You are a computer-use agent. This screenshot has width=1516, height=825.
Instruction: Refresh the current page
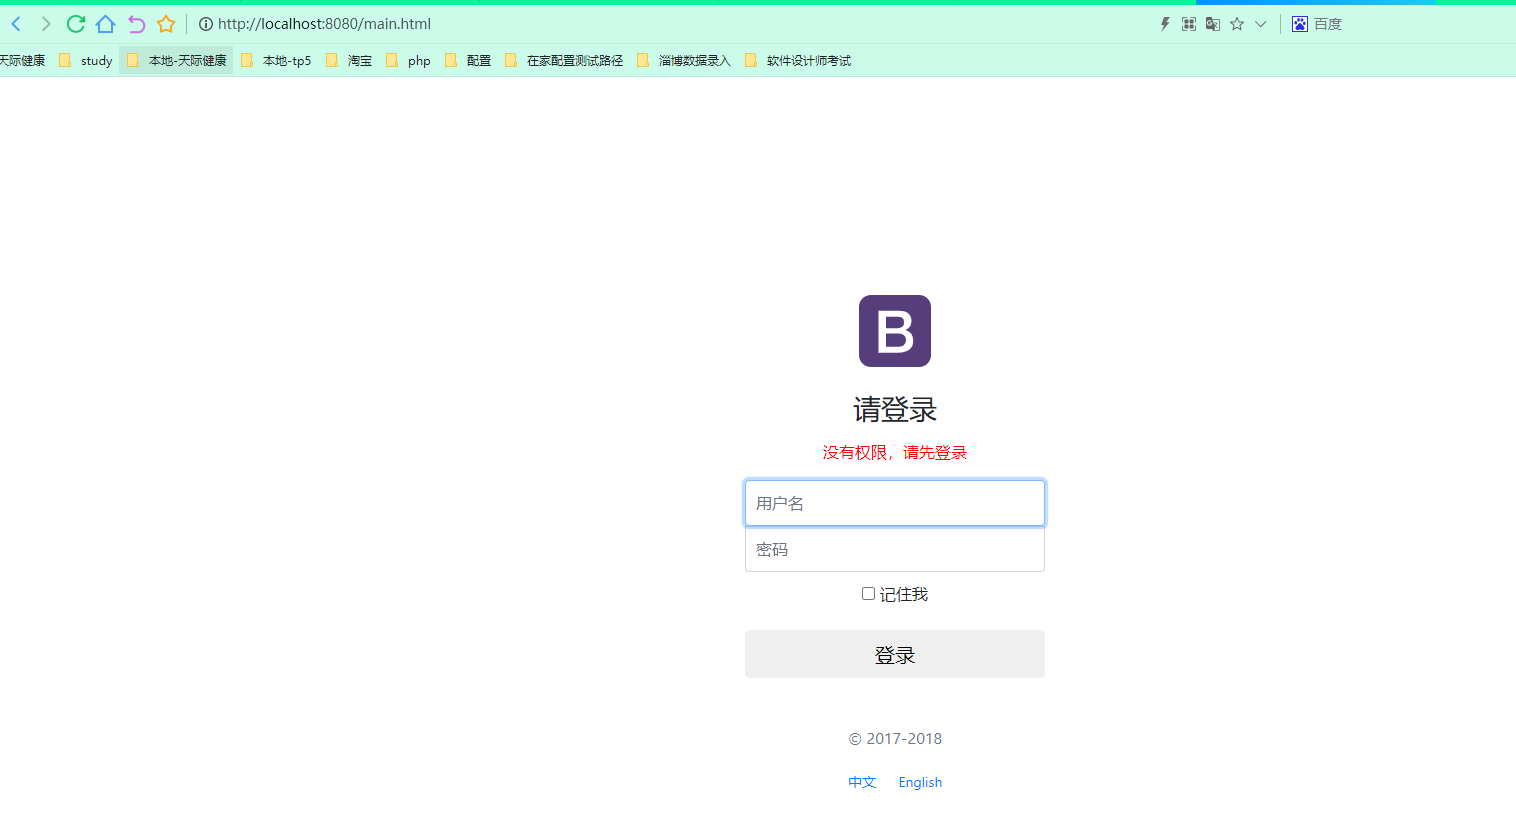76,23
